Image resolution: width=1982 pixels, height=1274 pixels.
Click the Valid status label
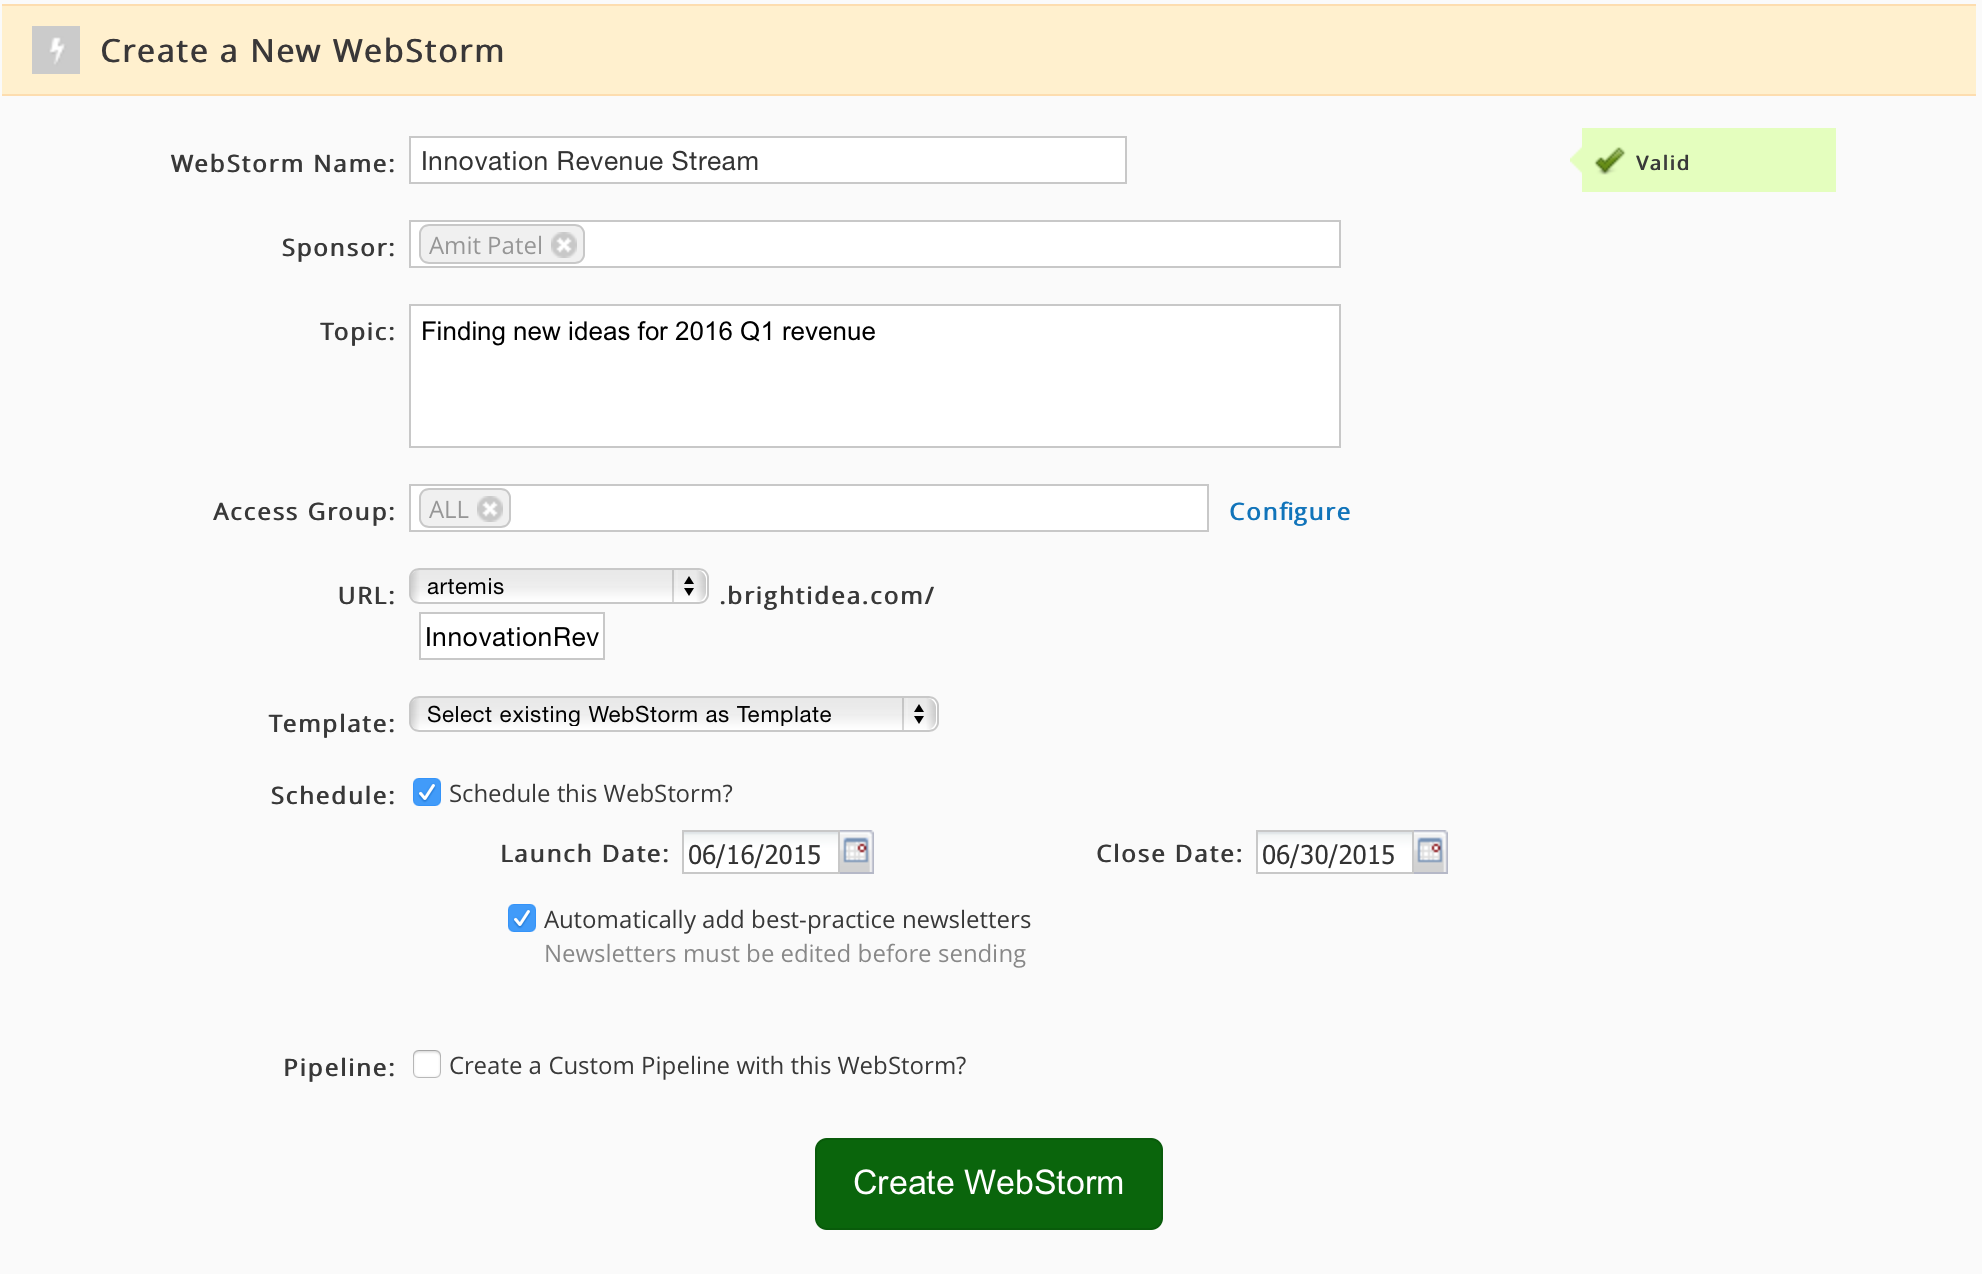point(1662,162)
